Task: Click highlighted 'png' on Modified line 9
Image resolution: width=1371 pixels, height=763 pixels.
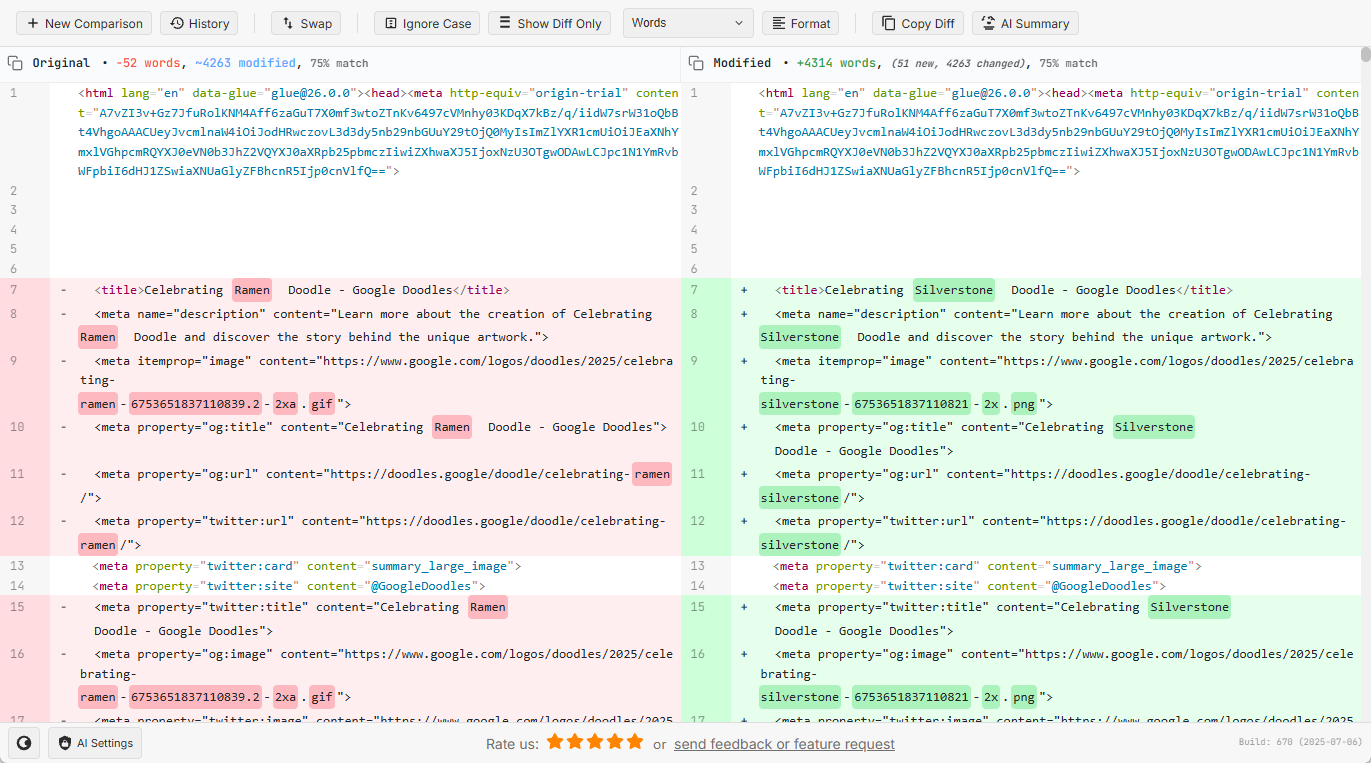Action: (x=1024, y=404)
